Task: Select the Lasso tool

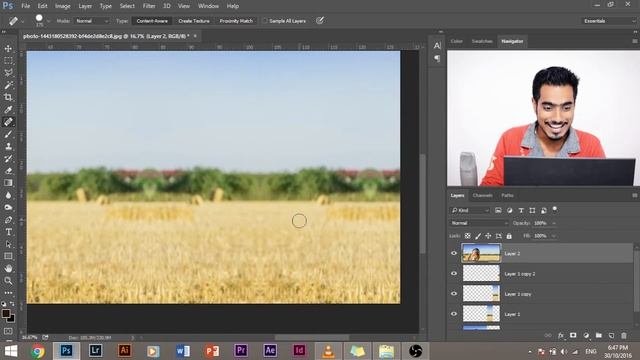Action: tap(8, 73)
